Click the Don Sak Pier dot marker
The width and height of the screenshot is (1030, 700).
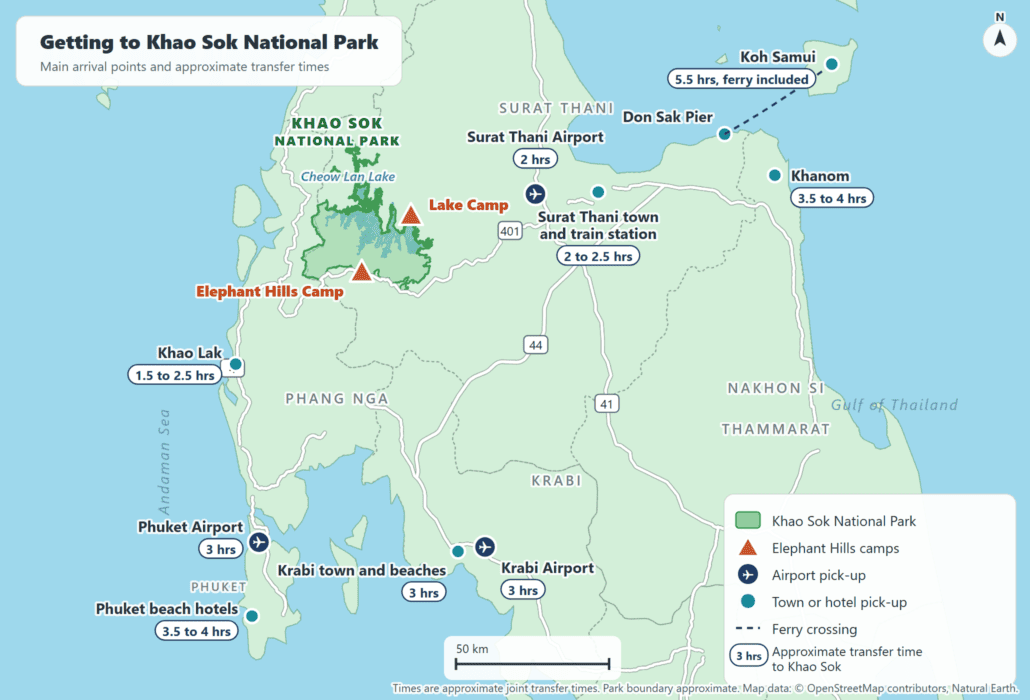pos(724,134)
